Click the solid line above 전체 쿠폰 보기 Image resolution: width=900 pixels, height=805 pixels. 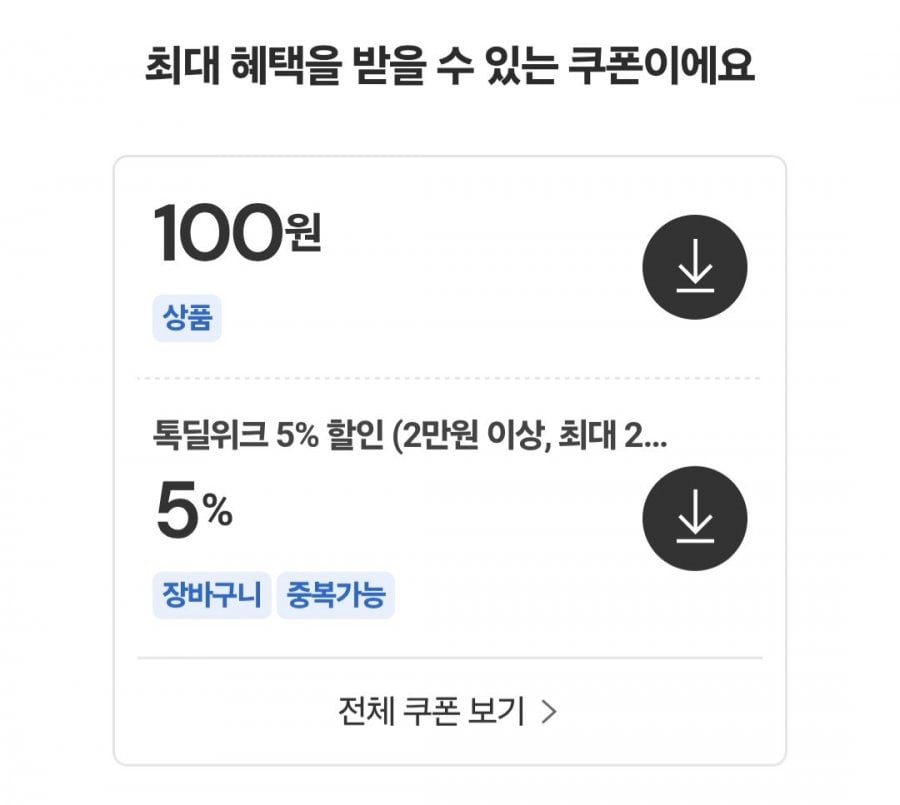[450, 658]
